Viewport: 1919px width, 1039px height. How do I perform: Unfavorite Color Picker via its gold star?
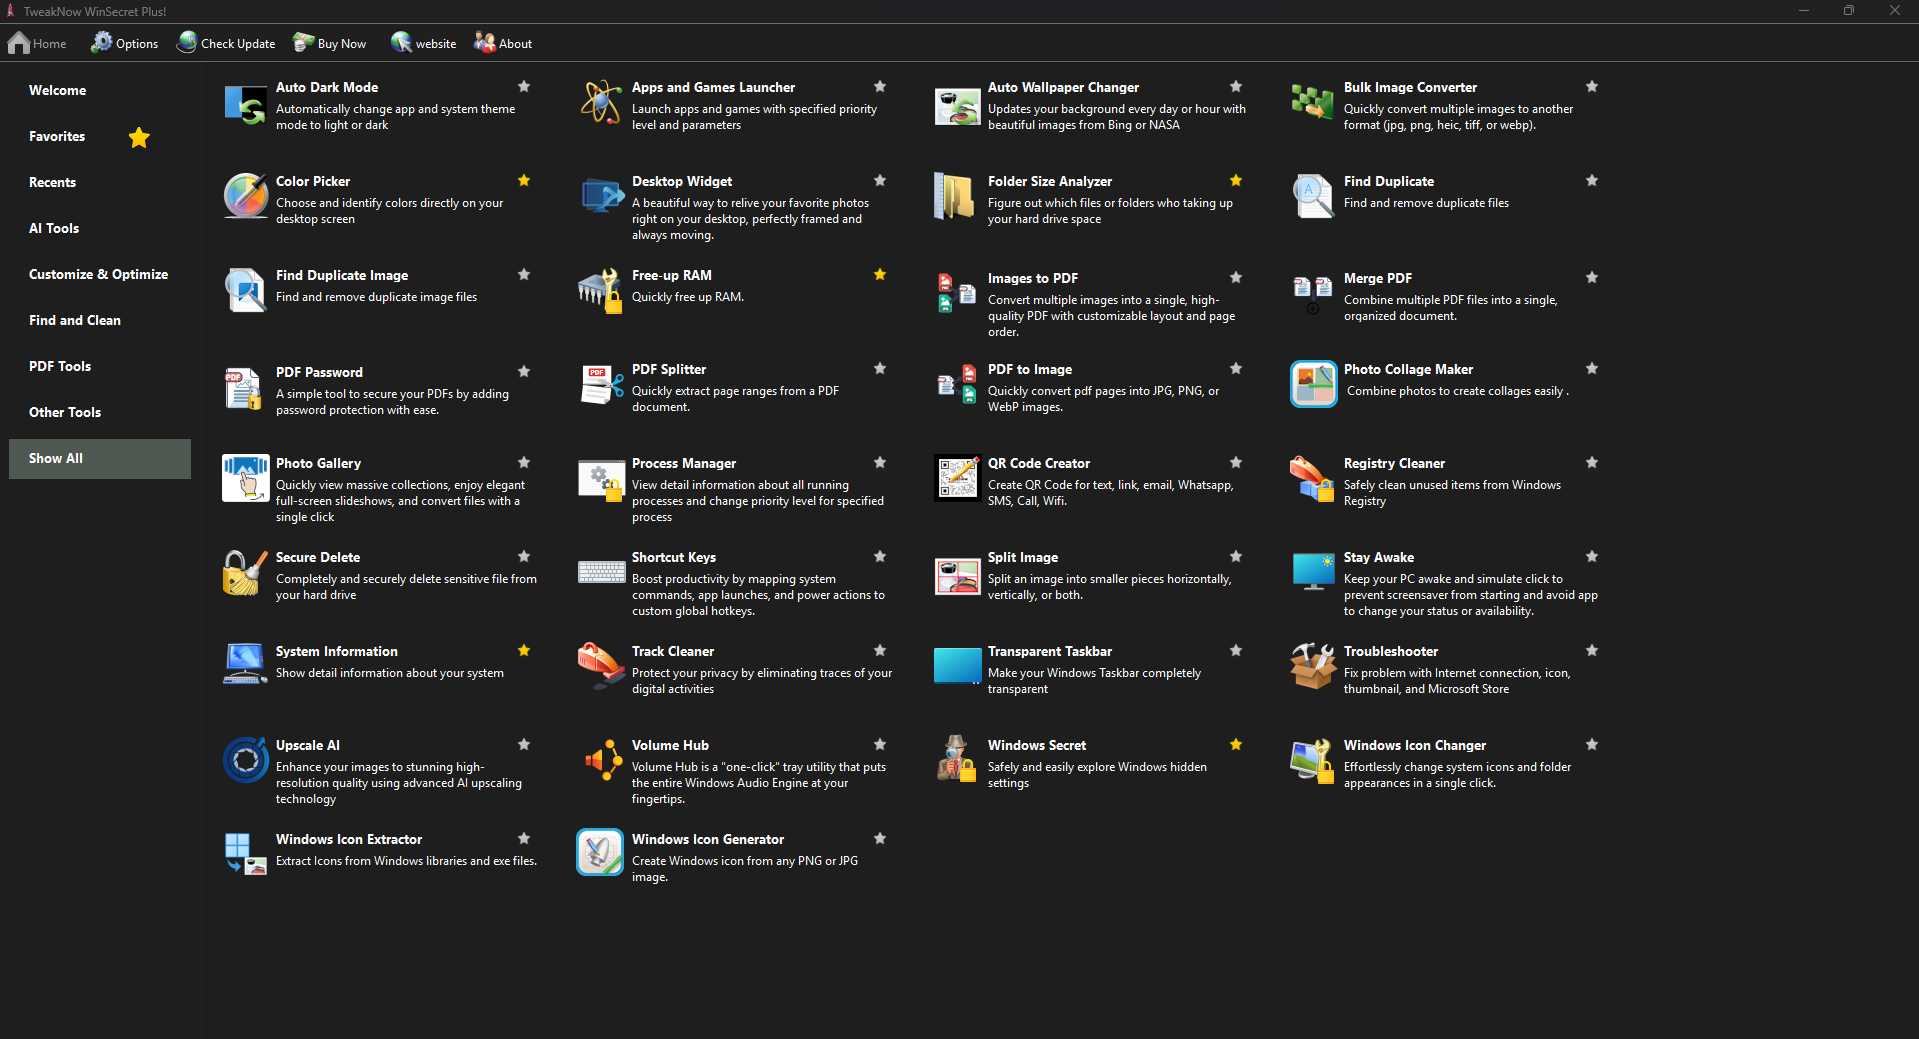pos(524,181)
